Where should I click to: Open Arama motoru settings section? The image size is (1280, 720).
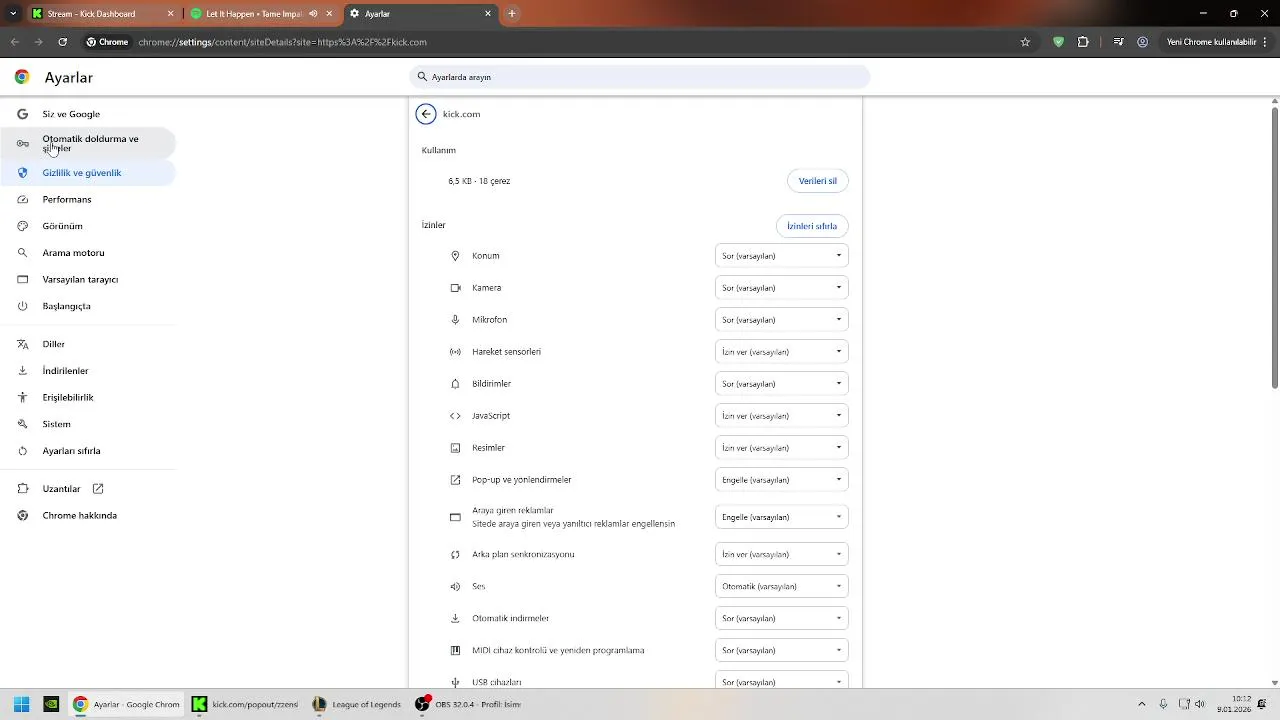(x=88, y=253)
